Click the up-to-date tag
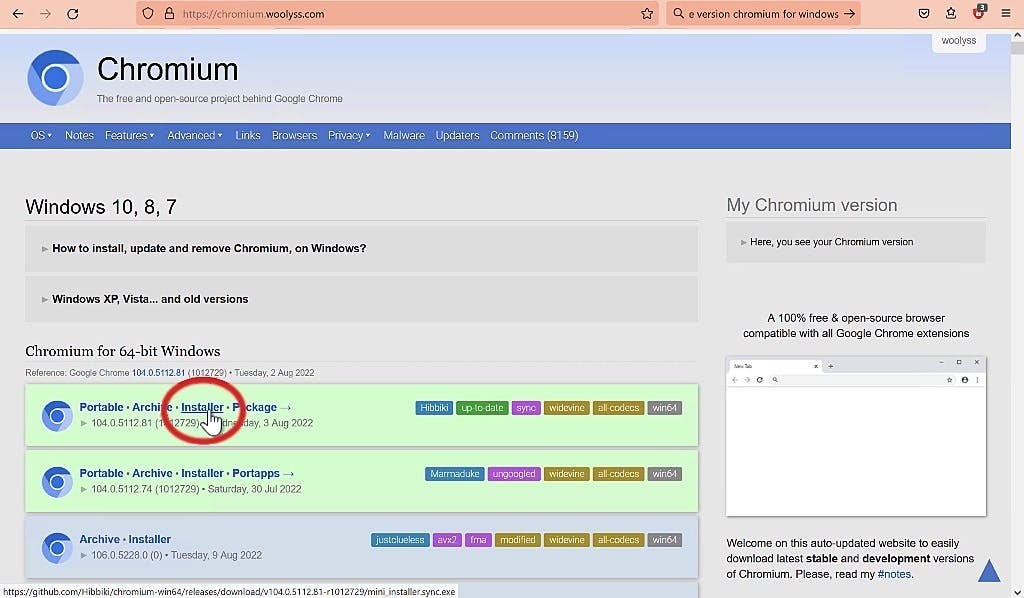 (x=482, y=408)
